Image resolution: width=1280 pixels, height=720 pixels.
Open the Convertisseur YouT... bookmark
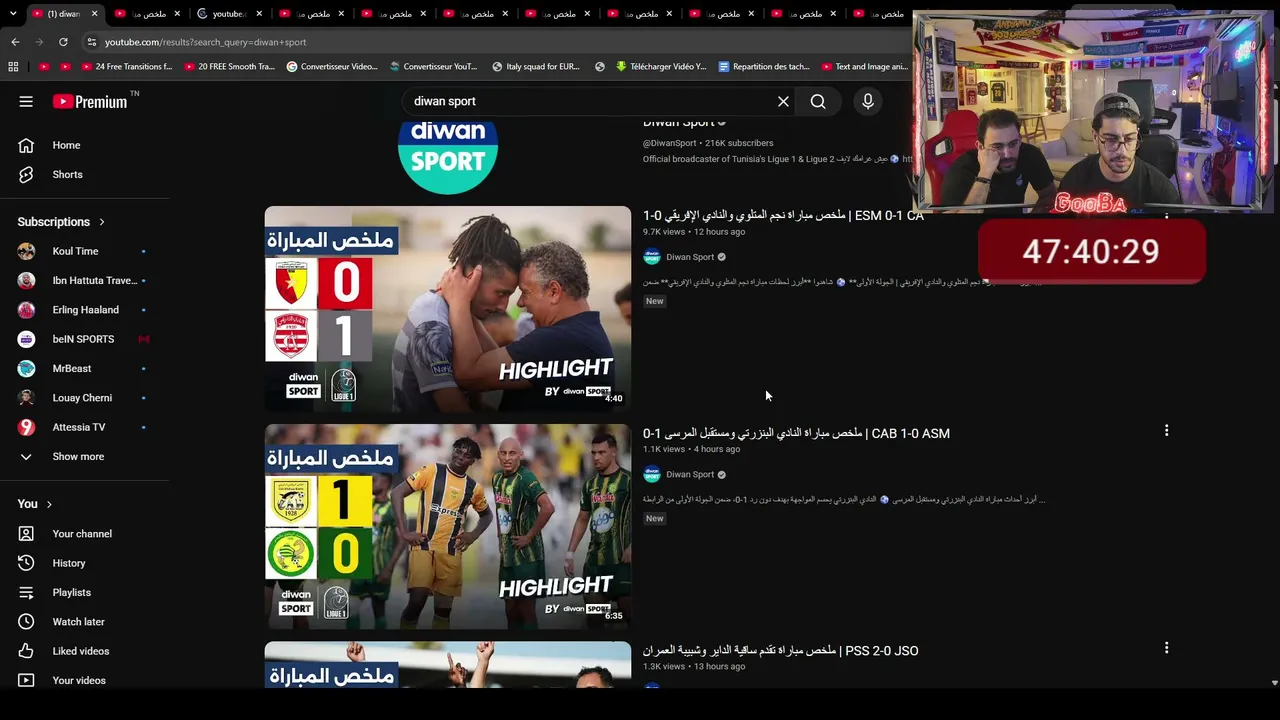[433, 67]
